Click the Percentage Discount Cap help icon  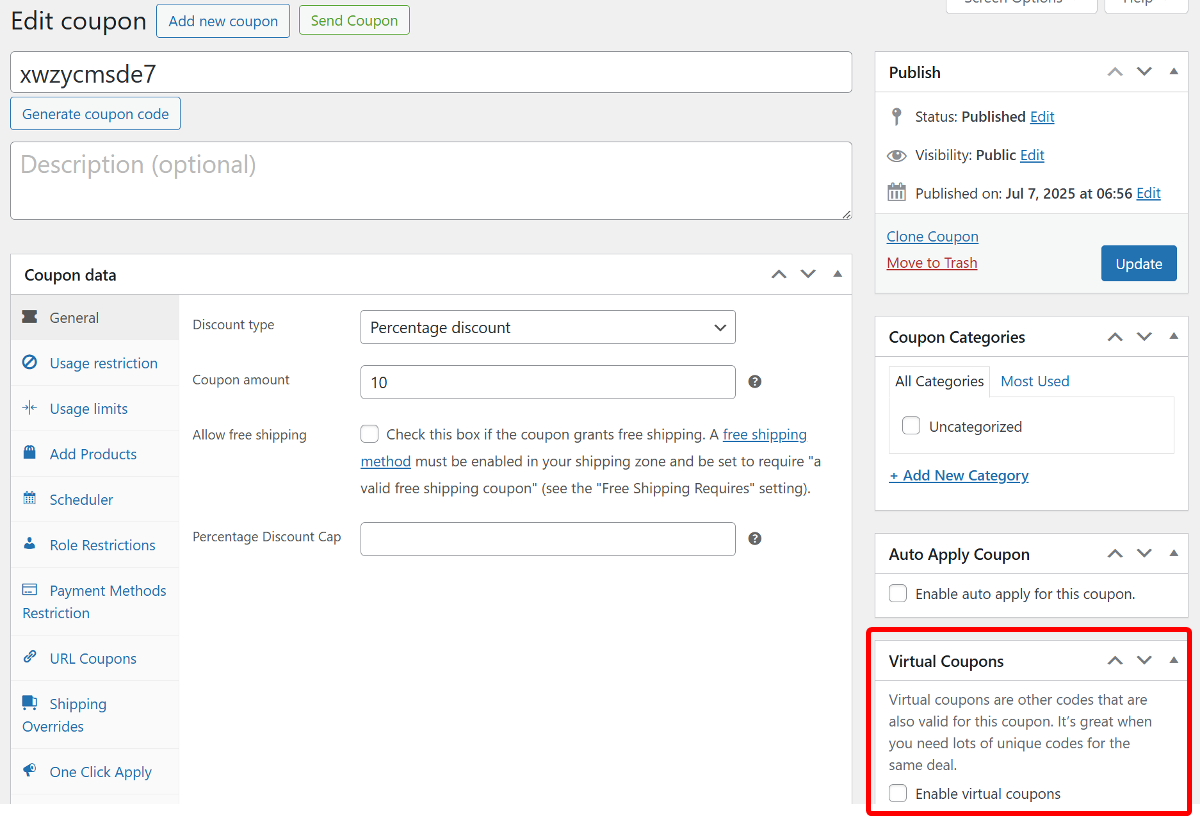[755, 538]
